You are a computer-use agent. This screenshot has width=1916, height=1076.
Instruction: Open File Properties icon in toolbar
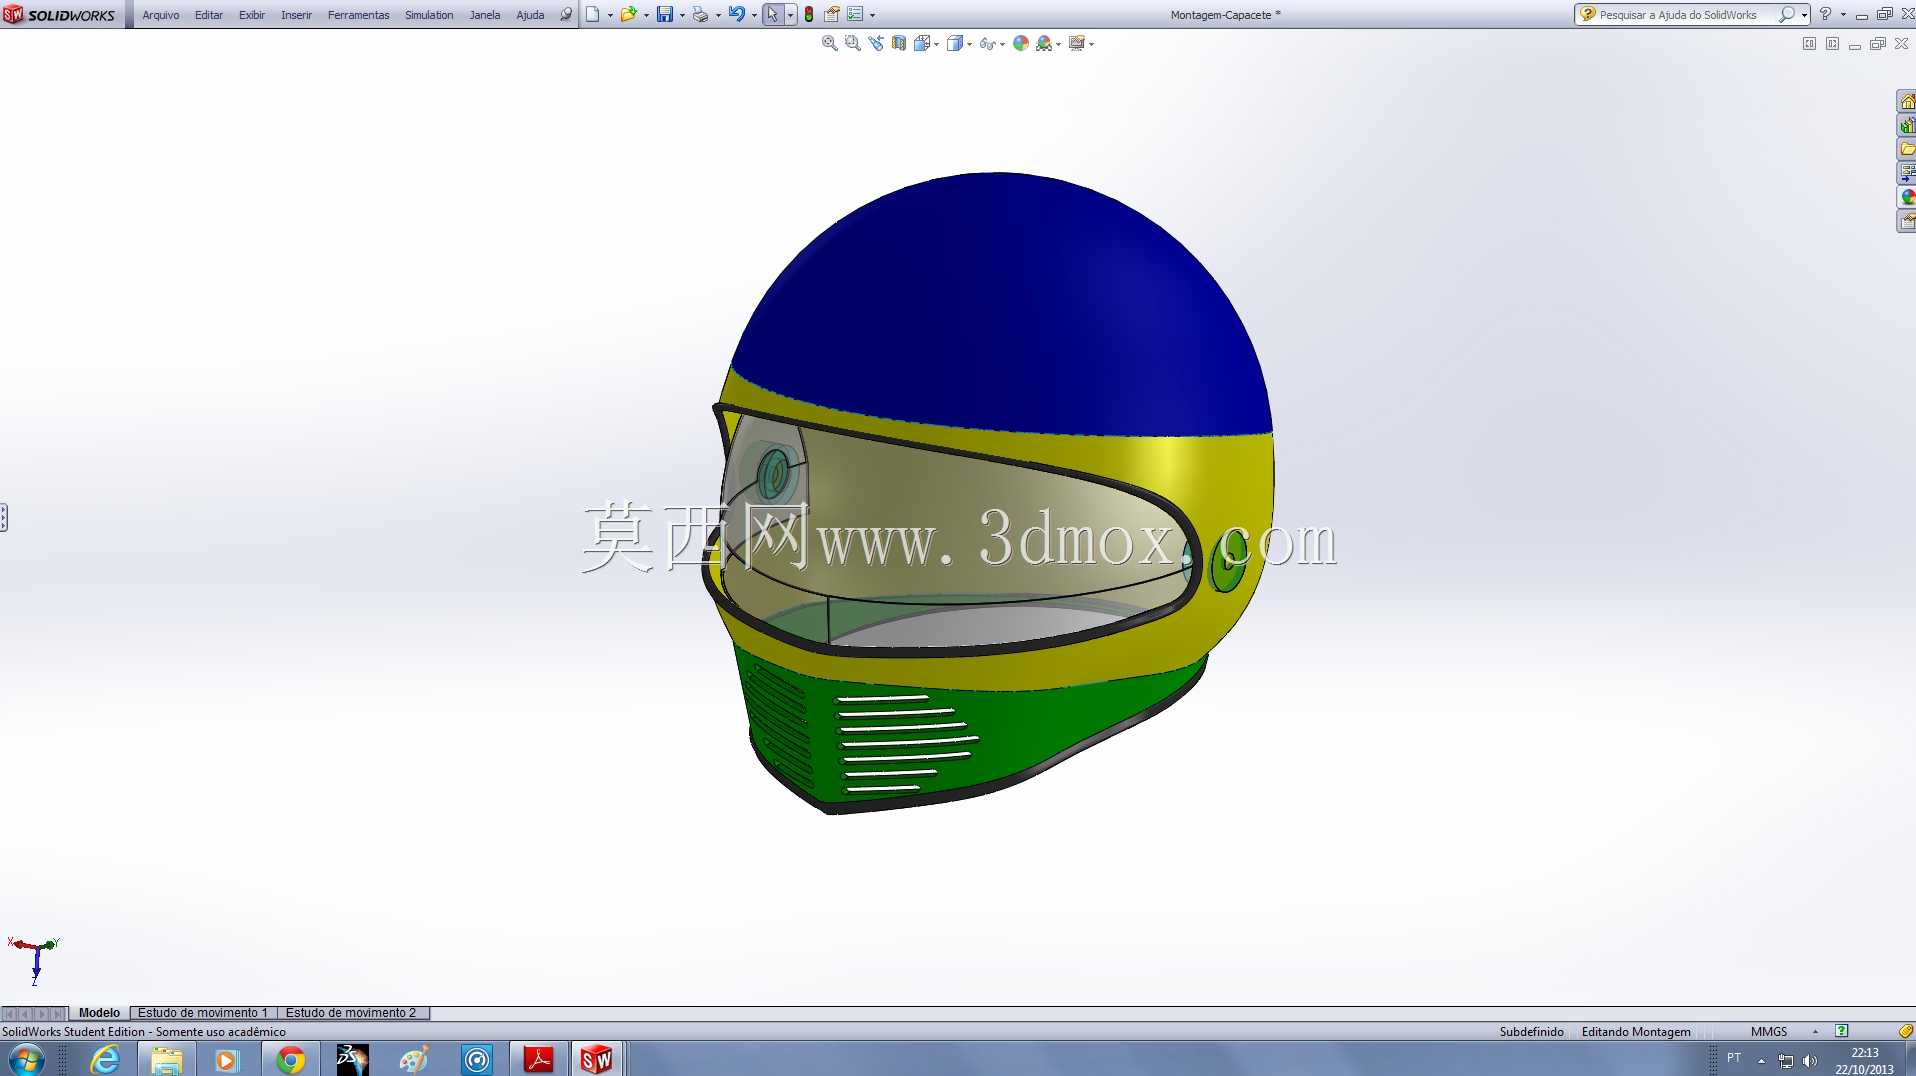coord(831,14)
